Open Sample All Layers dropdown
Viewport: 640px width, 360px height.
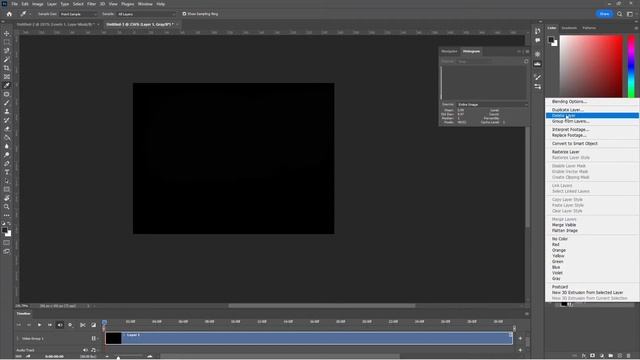(x=146, y=14)
